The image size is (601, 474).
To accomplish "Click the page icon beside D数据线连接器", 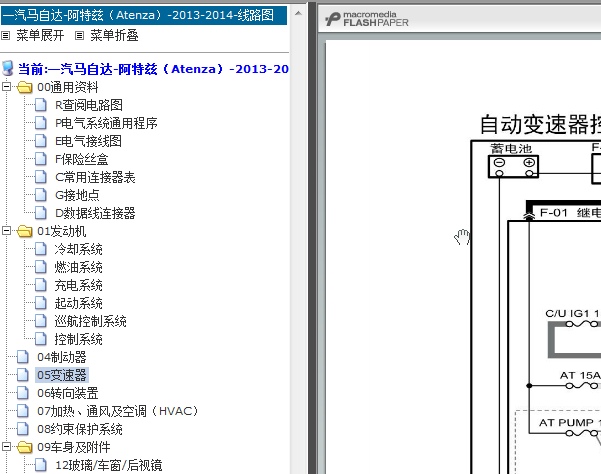I will click(41, 213).
